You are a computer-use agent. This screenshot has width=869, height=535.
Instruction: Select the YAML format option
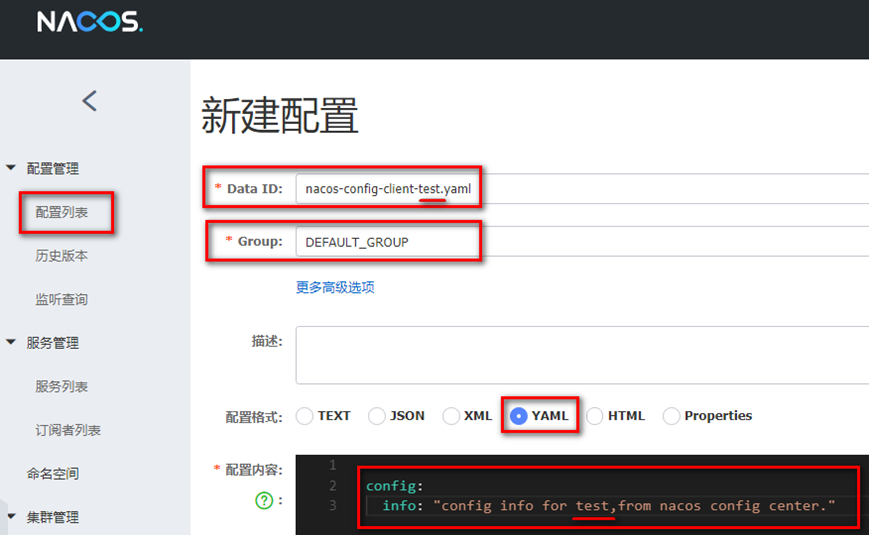pos(519,416)
